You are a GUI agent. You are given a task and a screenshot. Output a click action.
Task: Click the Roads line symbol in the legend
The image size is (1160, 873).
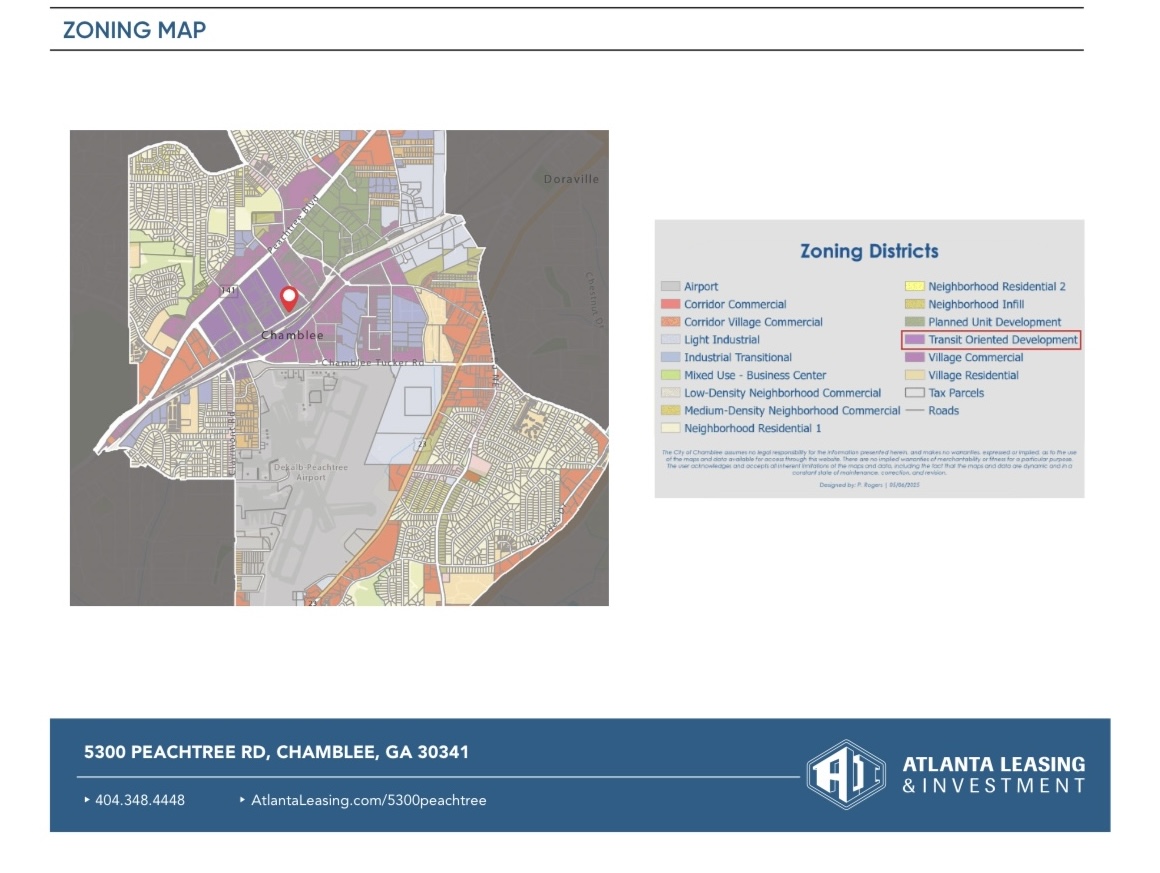(913, 411)
